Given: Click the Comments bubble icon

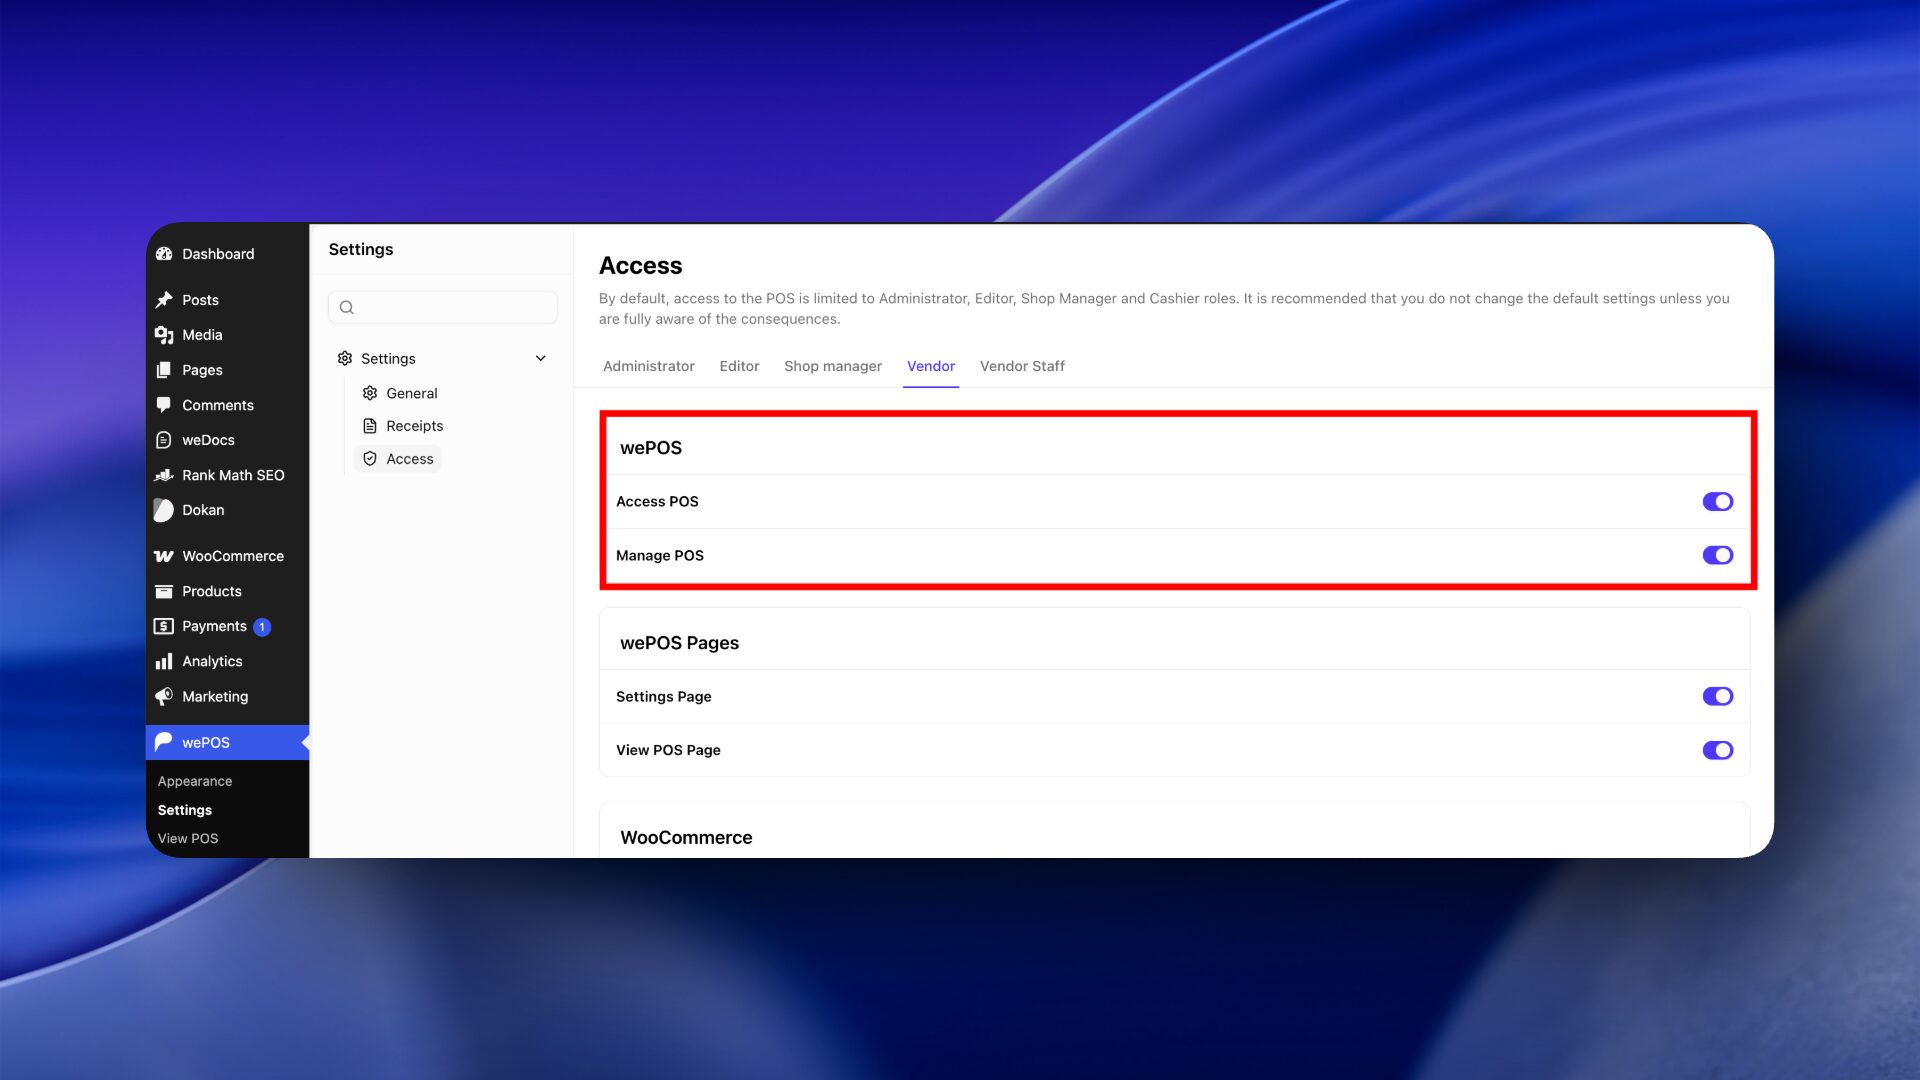Looking at the screenshot, I should click(164, 405).
